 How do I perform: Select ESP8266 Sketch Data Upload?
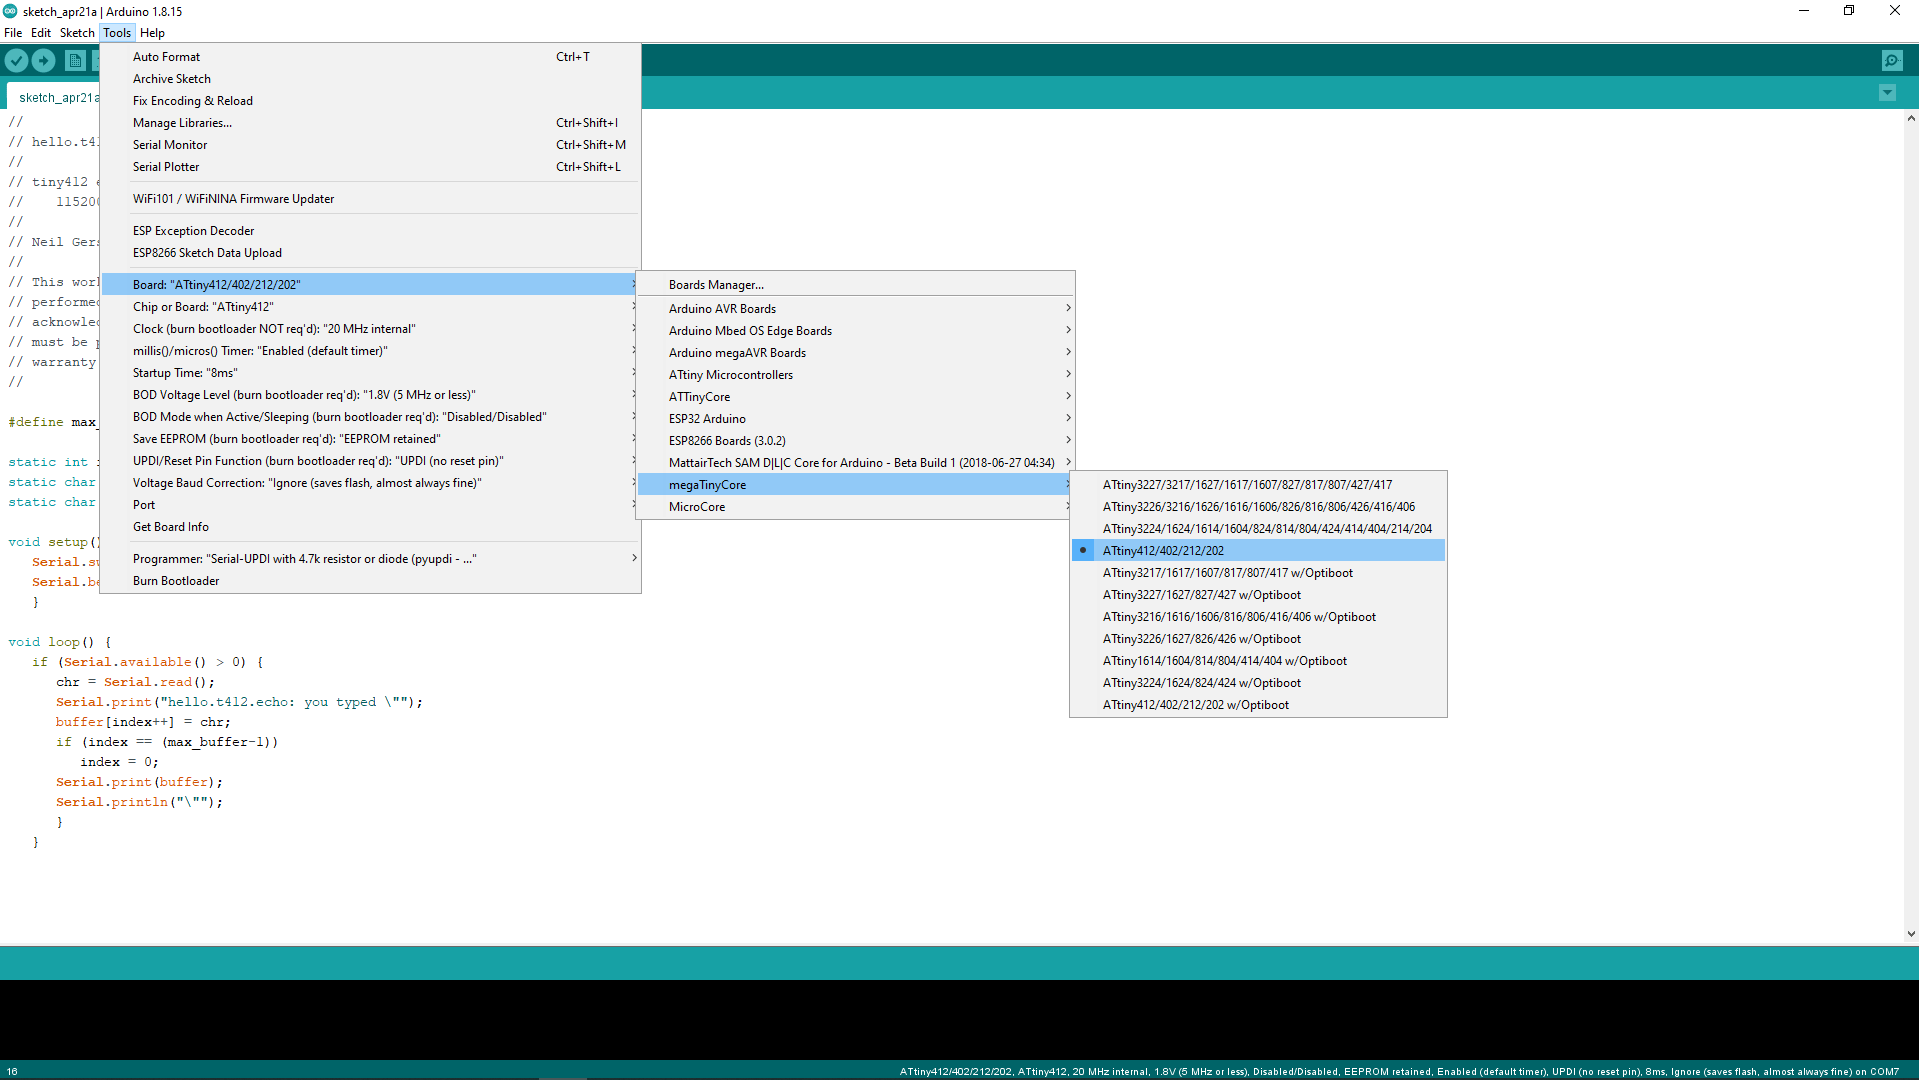[370, 253]
